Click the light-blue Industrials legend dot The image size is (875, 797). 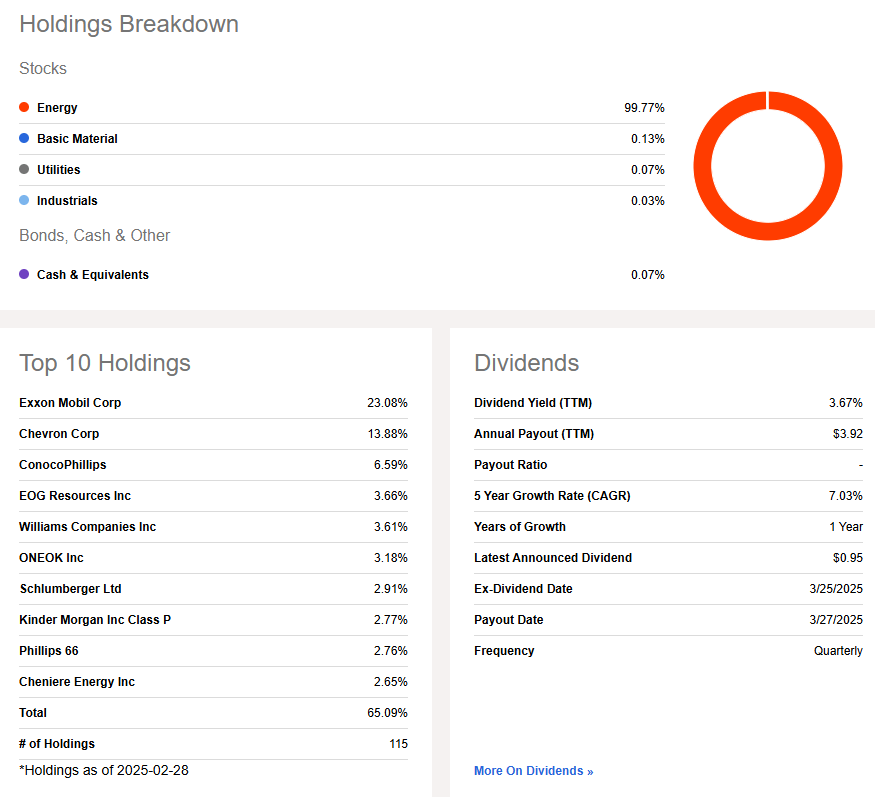click(24, 200)
